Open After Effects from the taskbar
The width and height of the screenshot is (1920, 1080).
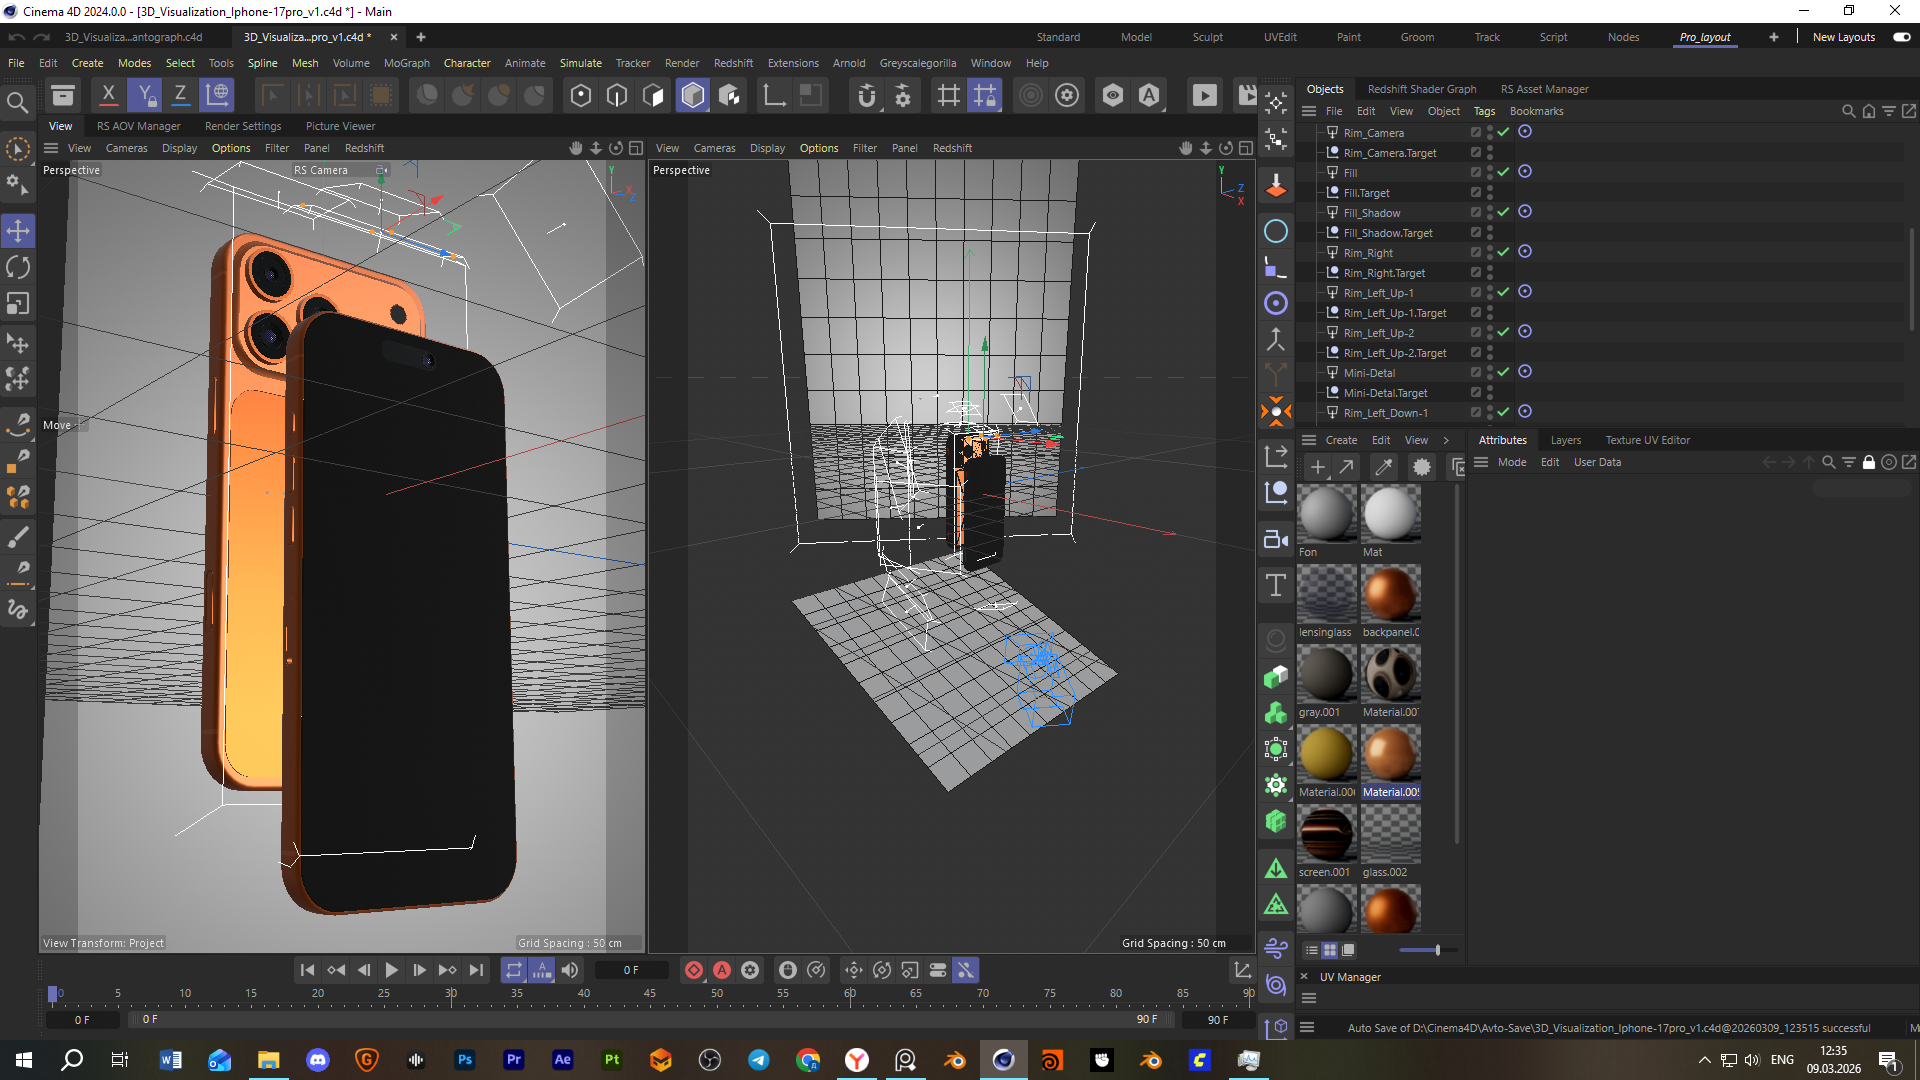563,1060
